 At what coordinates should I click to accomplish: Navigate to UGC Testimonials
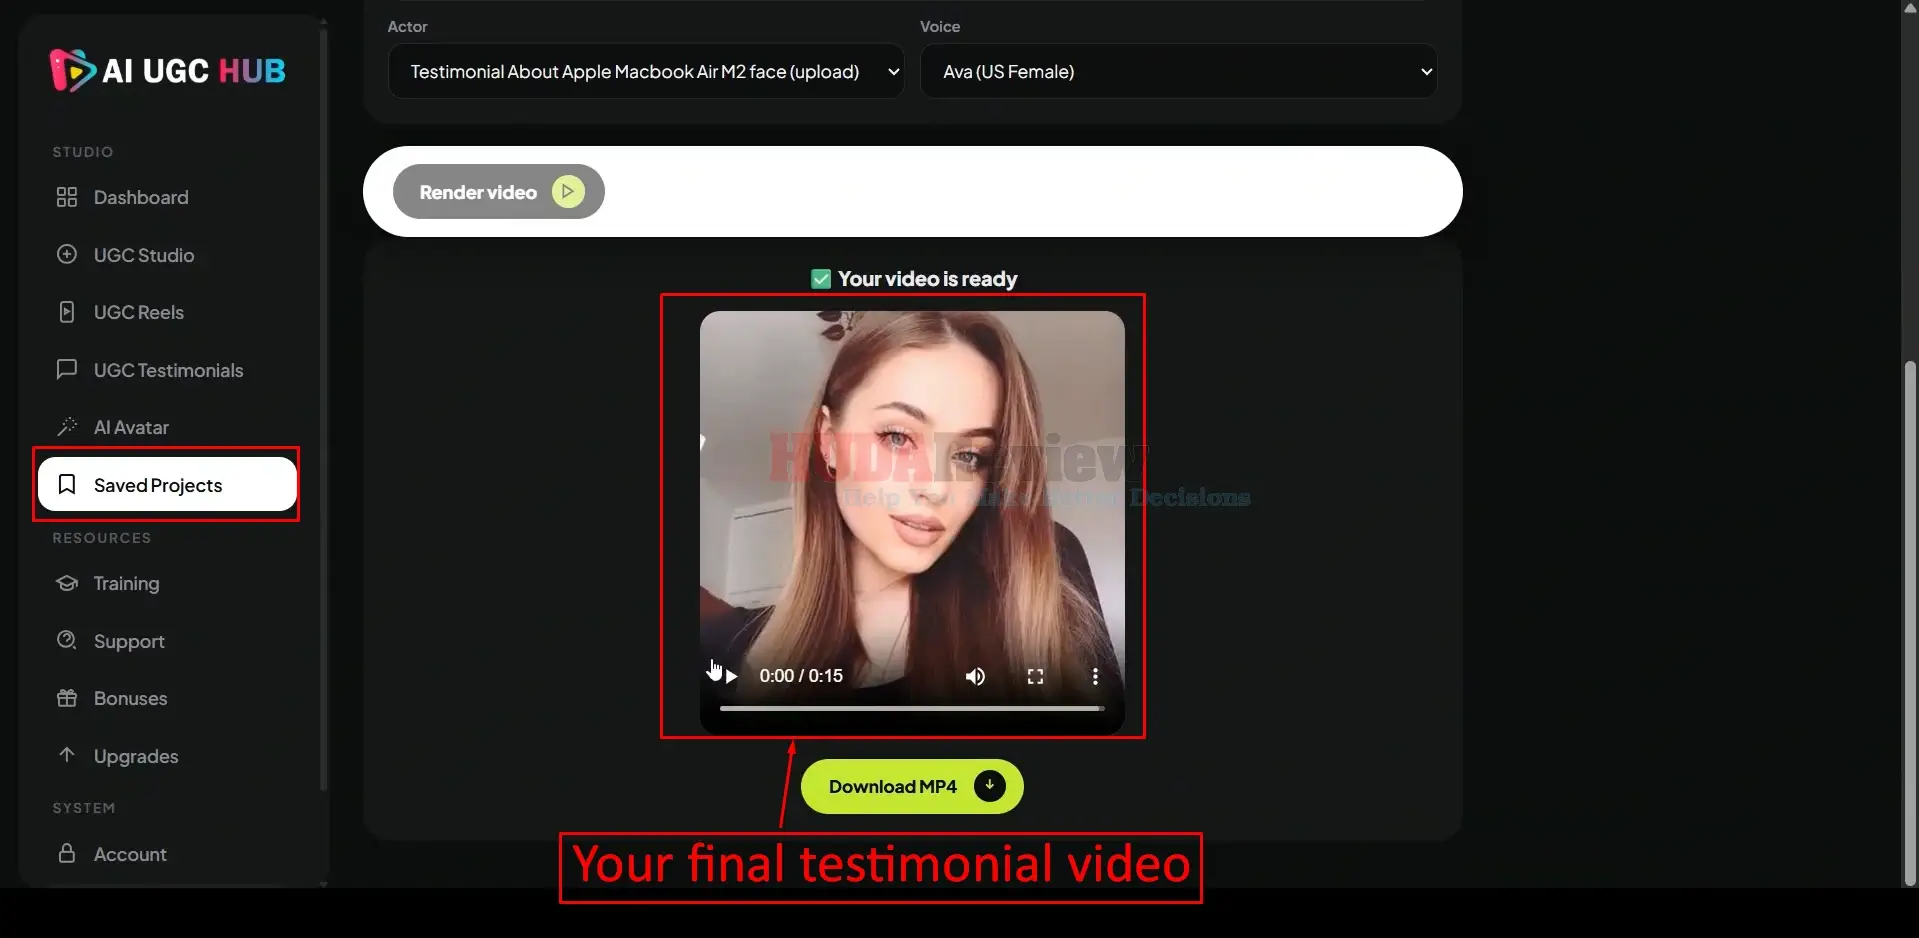(168, 370)
